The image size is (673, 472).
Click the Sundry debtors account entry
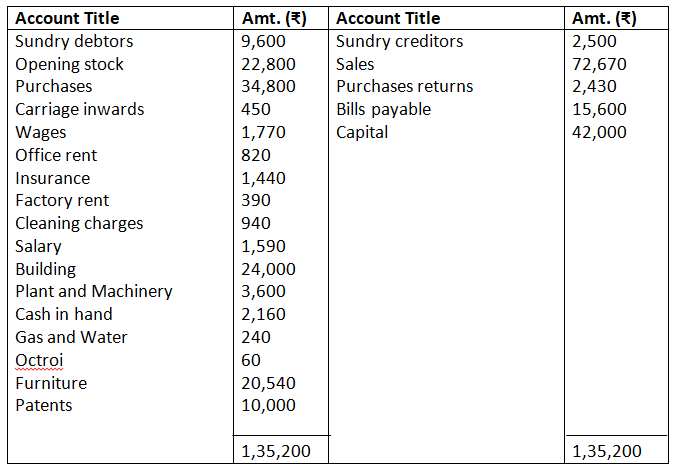[74, 42]
